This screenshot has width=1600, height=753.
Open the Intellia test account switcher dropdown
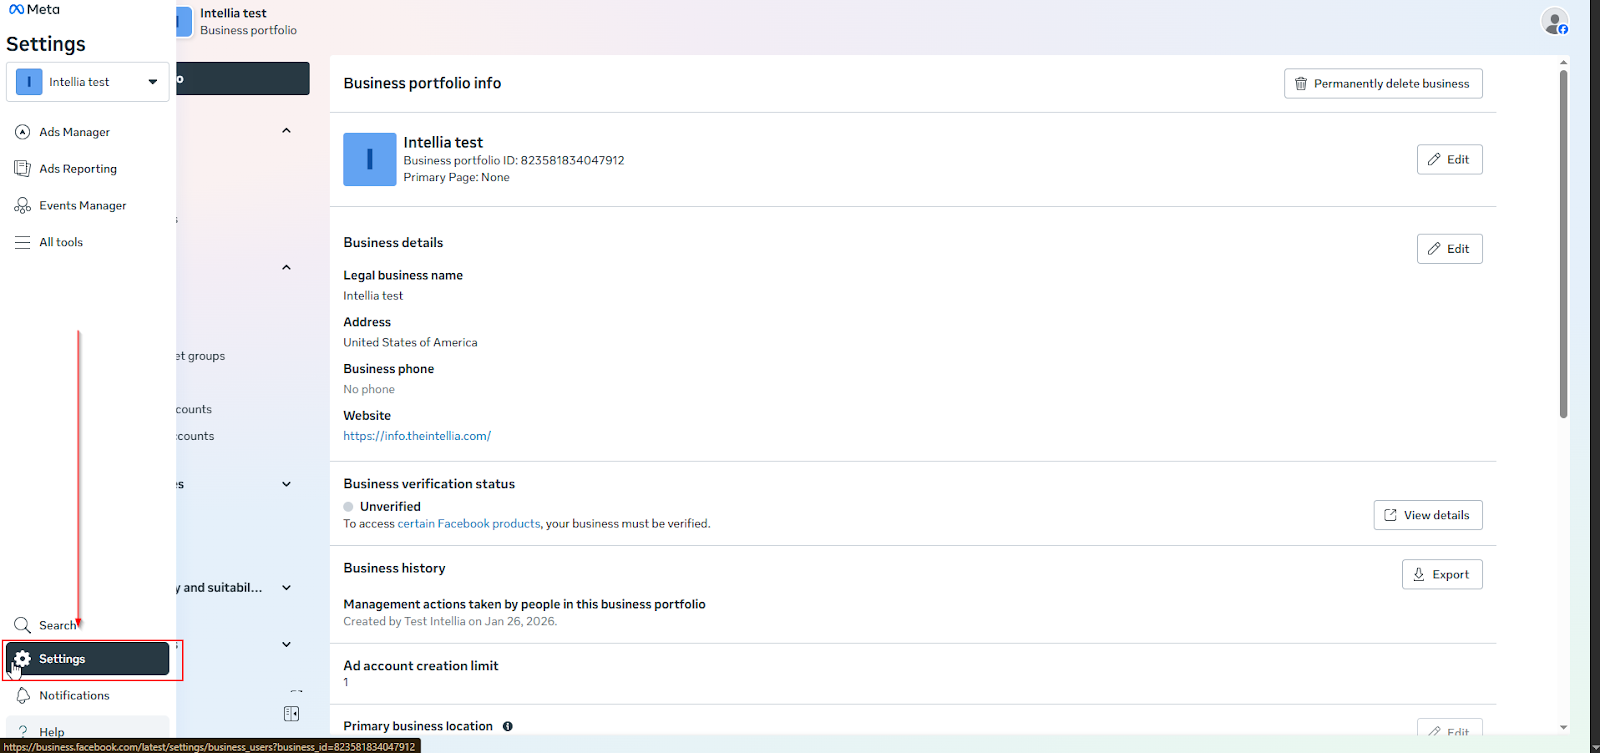coord(88,82)
